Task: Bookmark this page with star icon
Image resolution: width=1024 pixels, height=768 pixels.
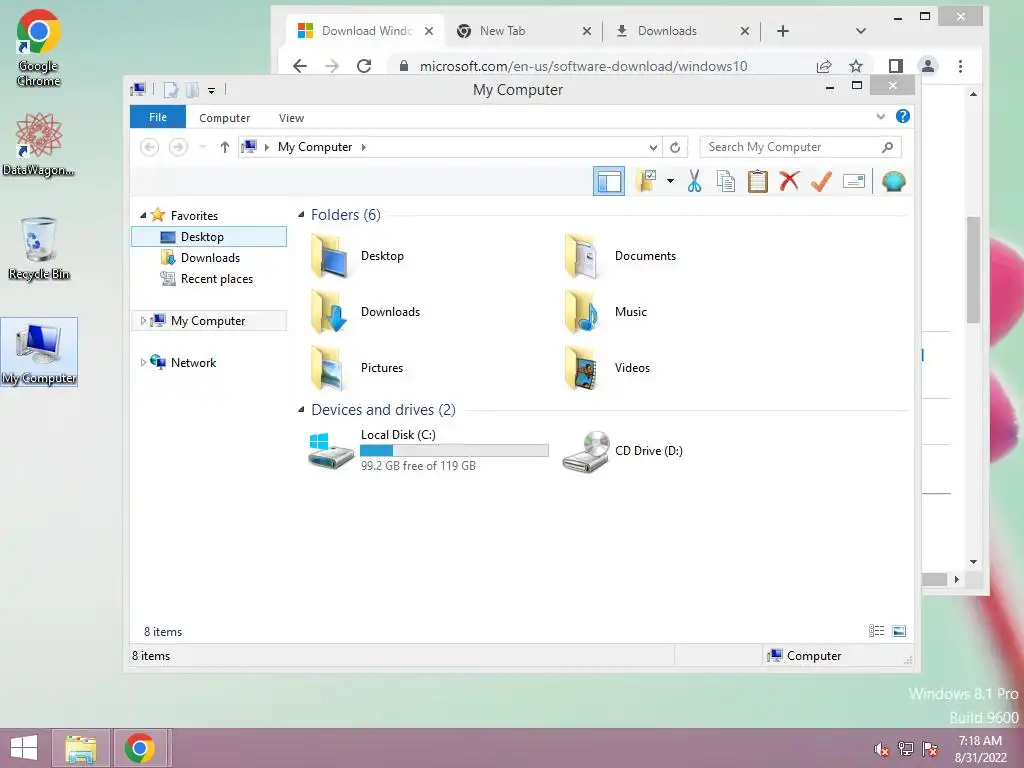Action: (856, 66)
